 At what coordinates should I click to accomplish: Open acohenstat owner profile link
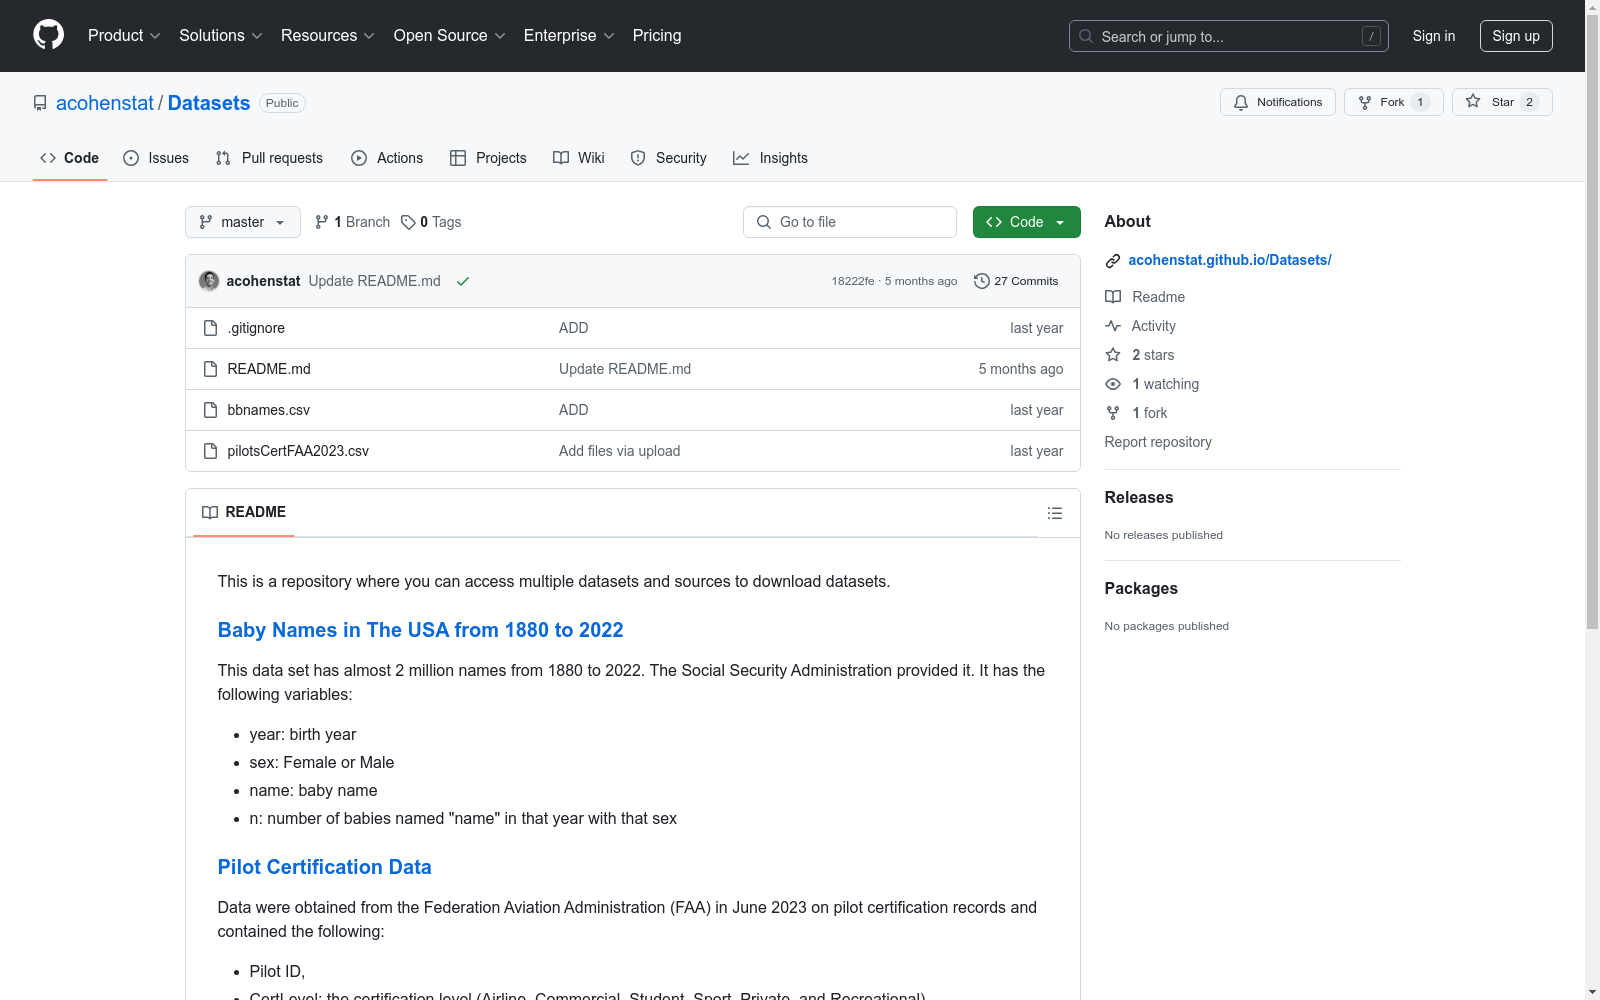coord(105,103)
